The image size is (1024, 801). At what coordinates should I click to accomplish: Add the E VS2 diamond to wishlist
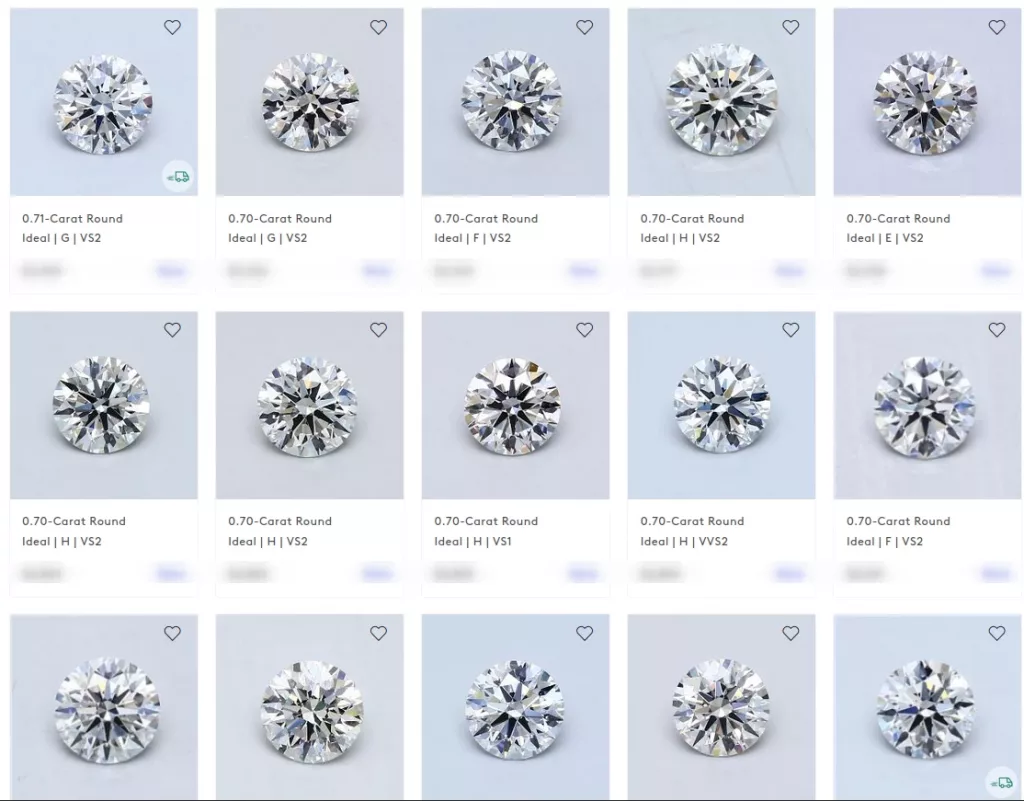pyautogui.click(x=997, y=27)
